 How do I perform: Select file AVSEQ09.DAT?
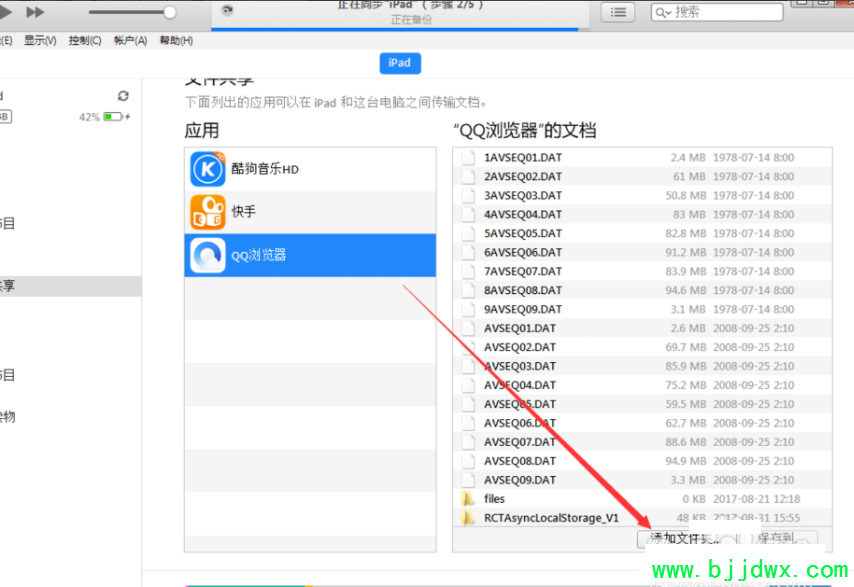tap(642, 480)
